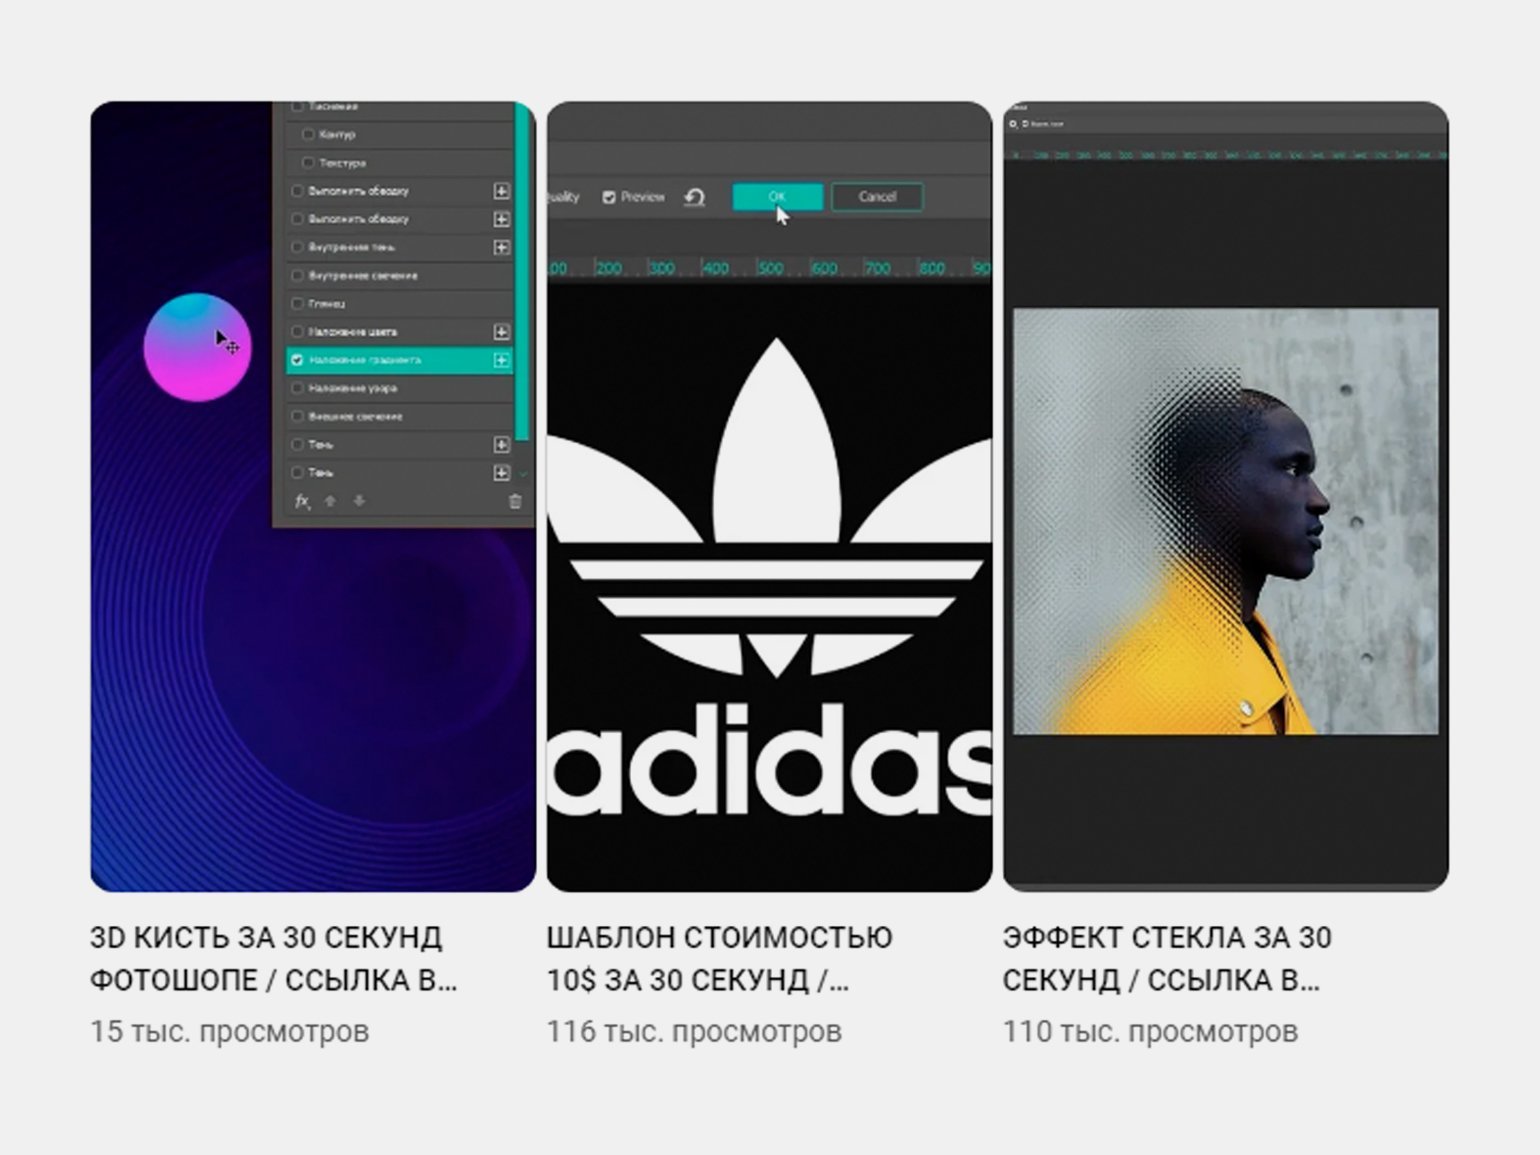Click the 500 mark on the ruler

pos(770,268)
